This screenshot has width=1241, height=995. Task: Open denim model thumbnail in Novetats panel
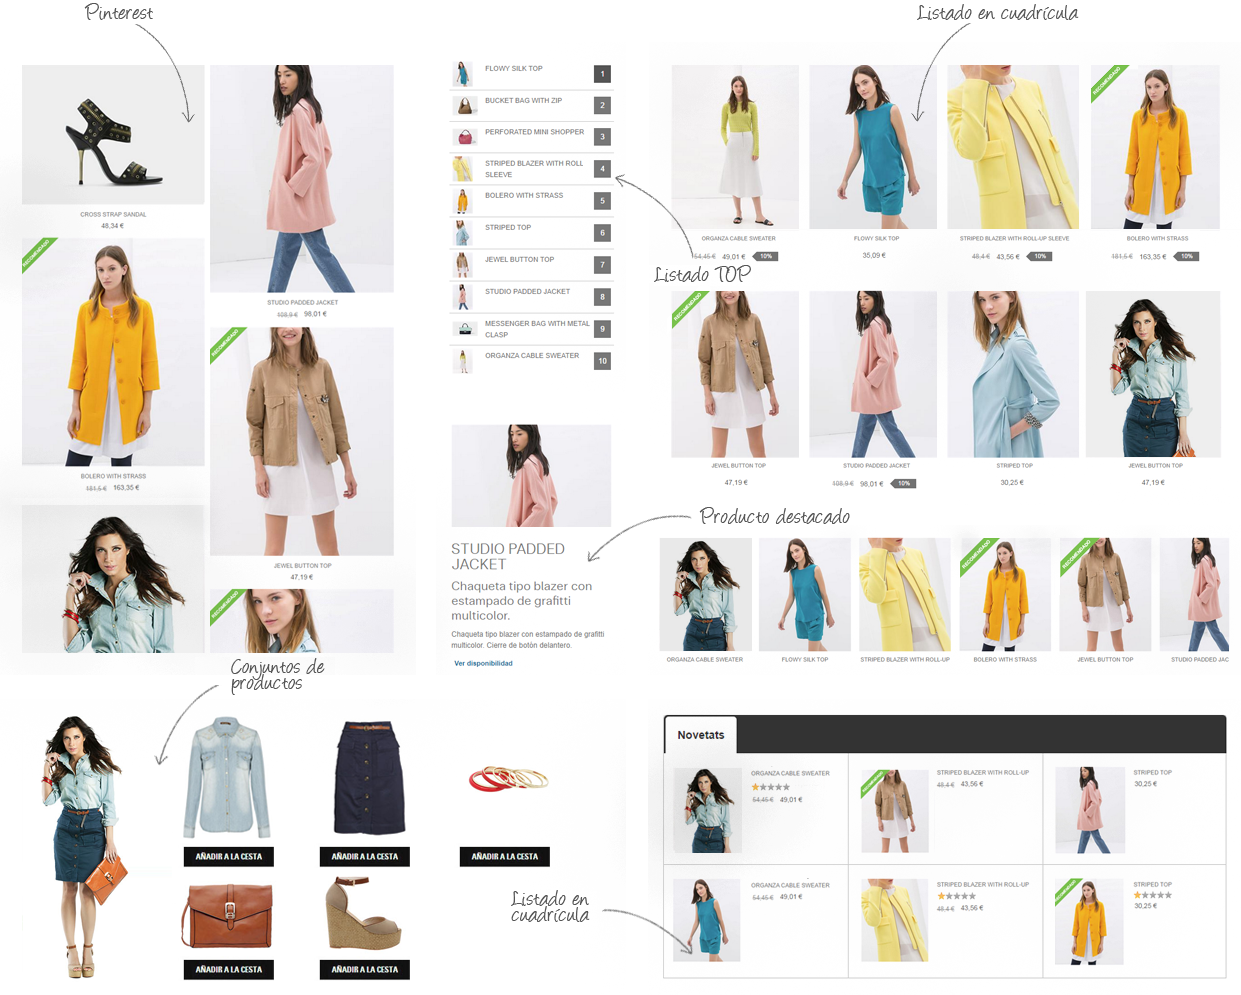click(707, 810)
